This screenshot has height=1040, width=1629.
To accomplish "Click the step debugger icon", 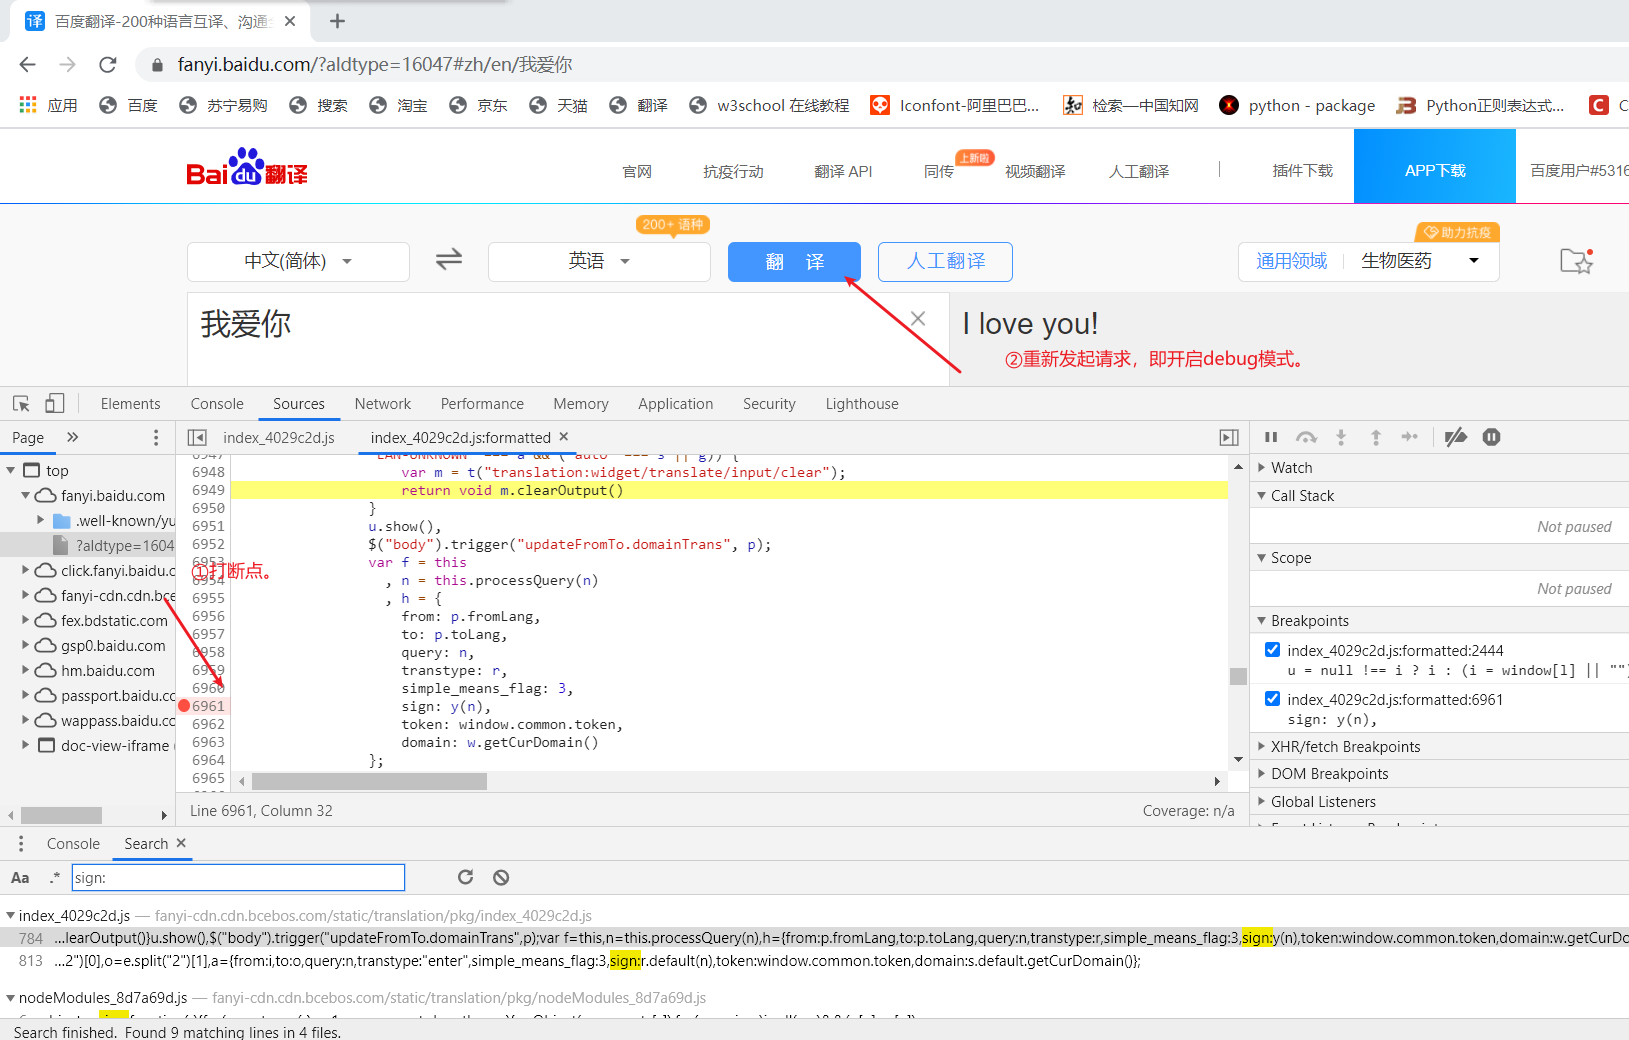I will pyautogui.click(x=1410, y=437).
